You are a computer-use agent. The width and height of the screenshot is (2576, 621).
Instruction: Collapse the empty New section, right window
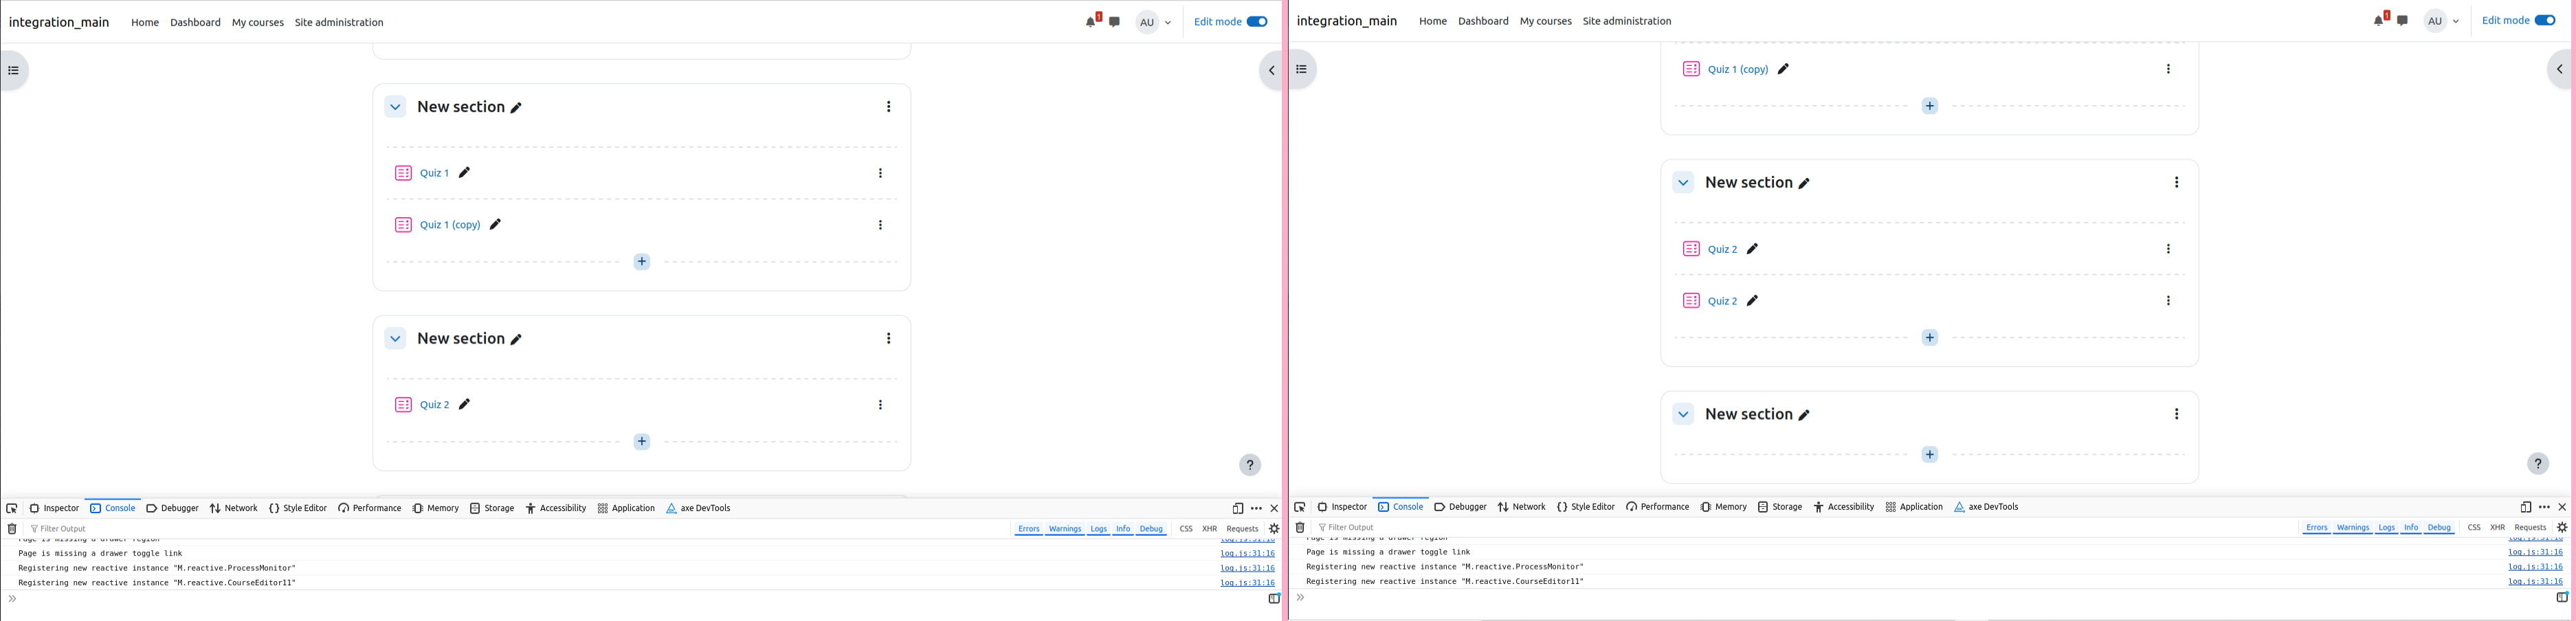[1683, 414]
